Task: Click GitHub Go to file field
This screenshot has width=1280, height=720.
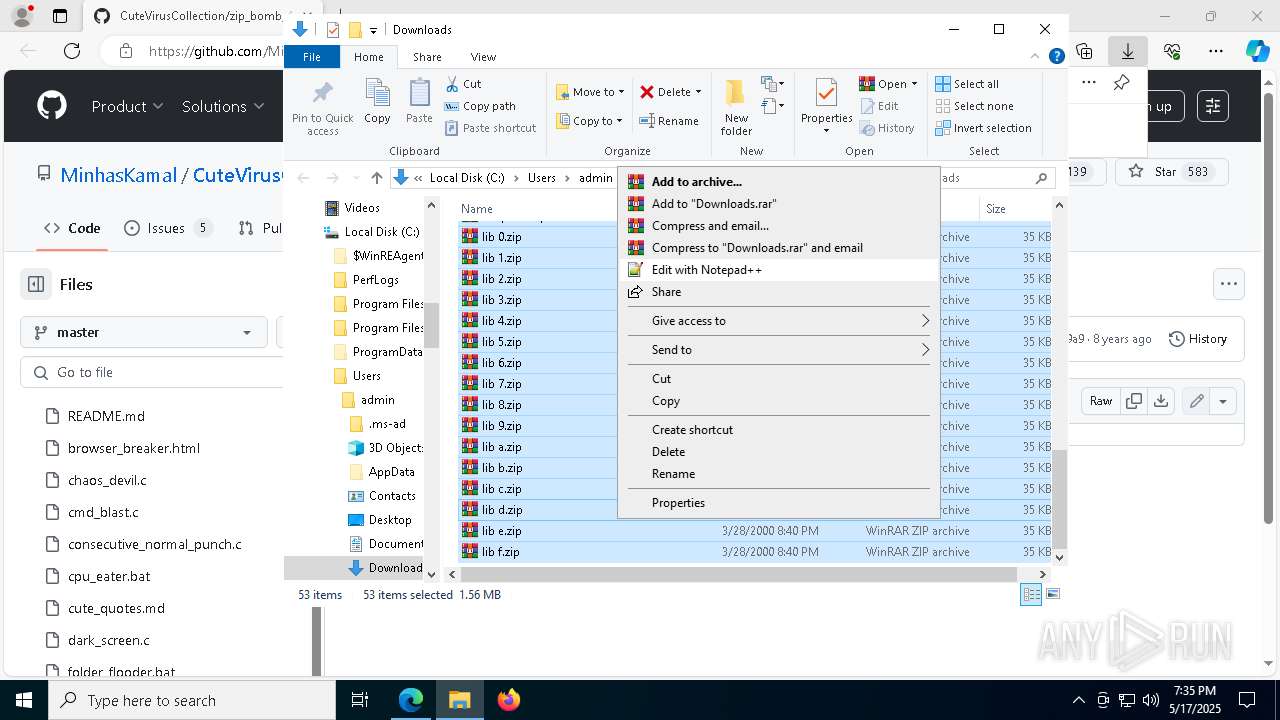Action: click(152, 372)
